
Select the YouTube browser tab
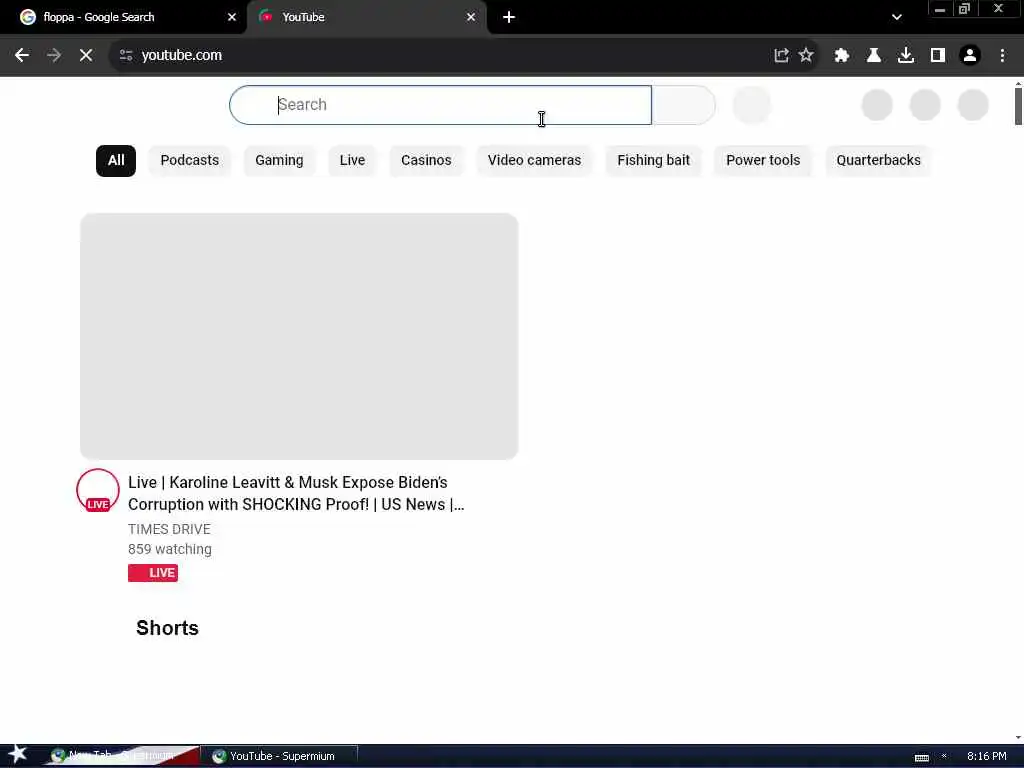366,17
